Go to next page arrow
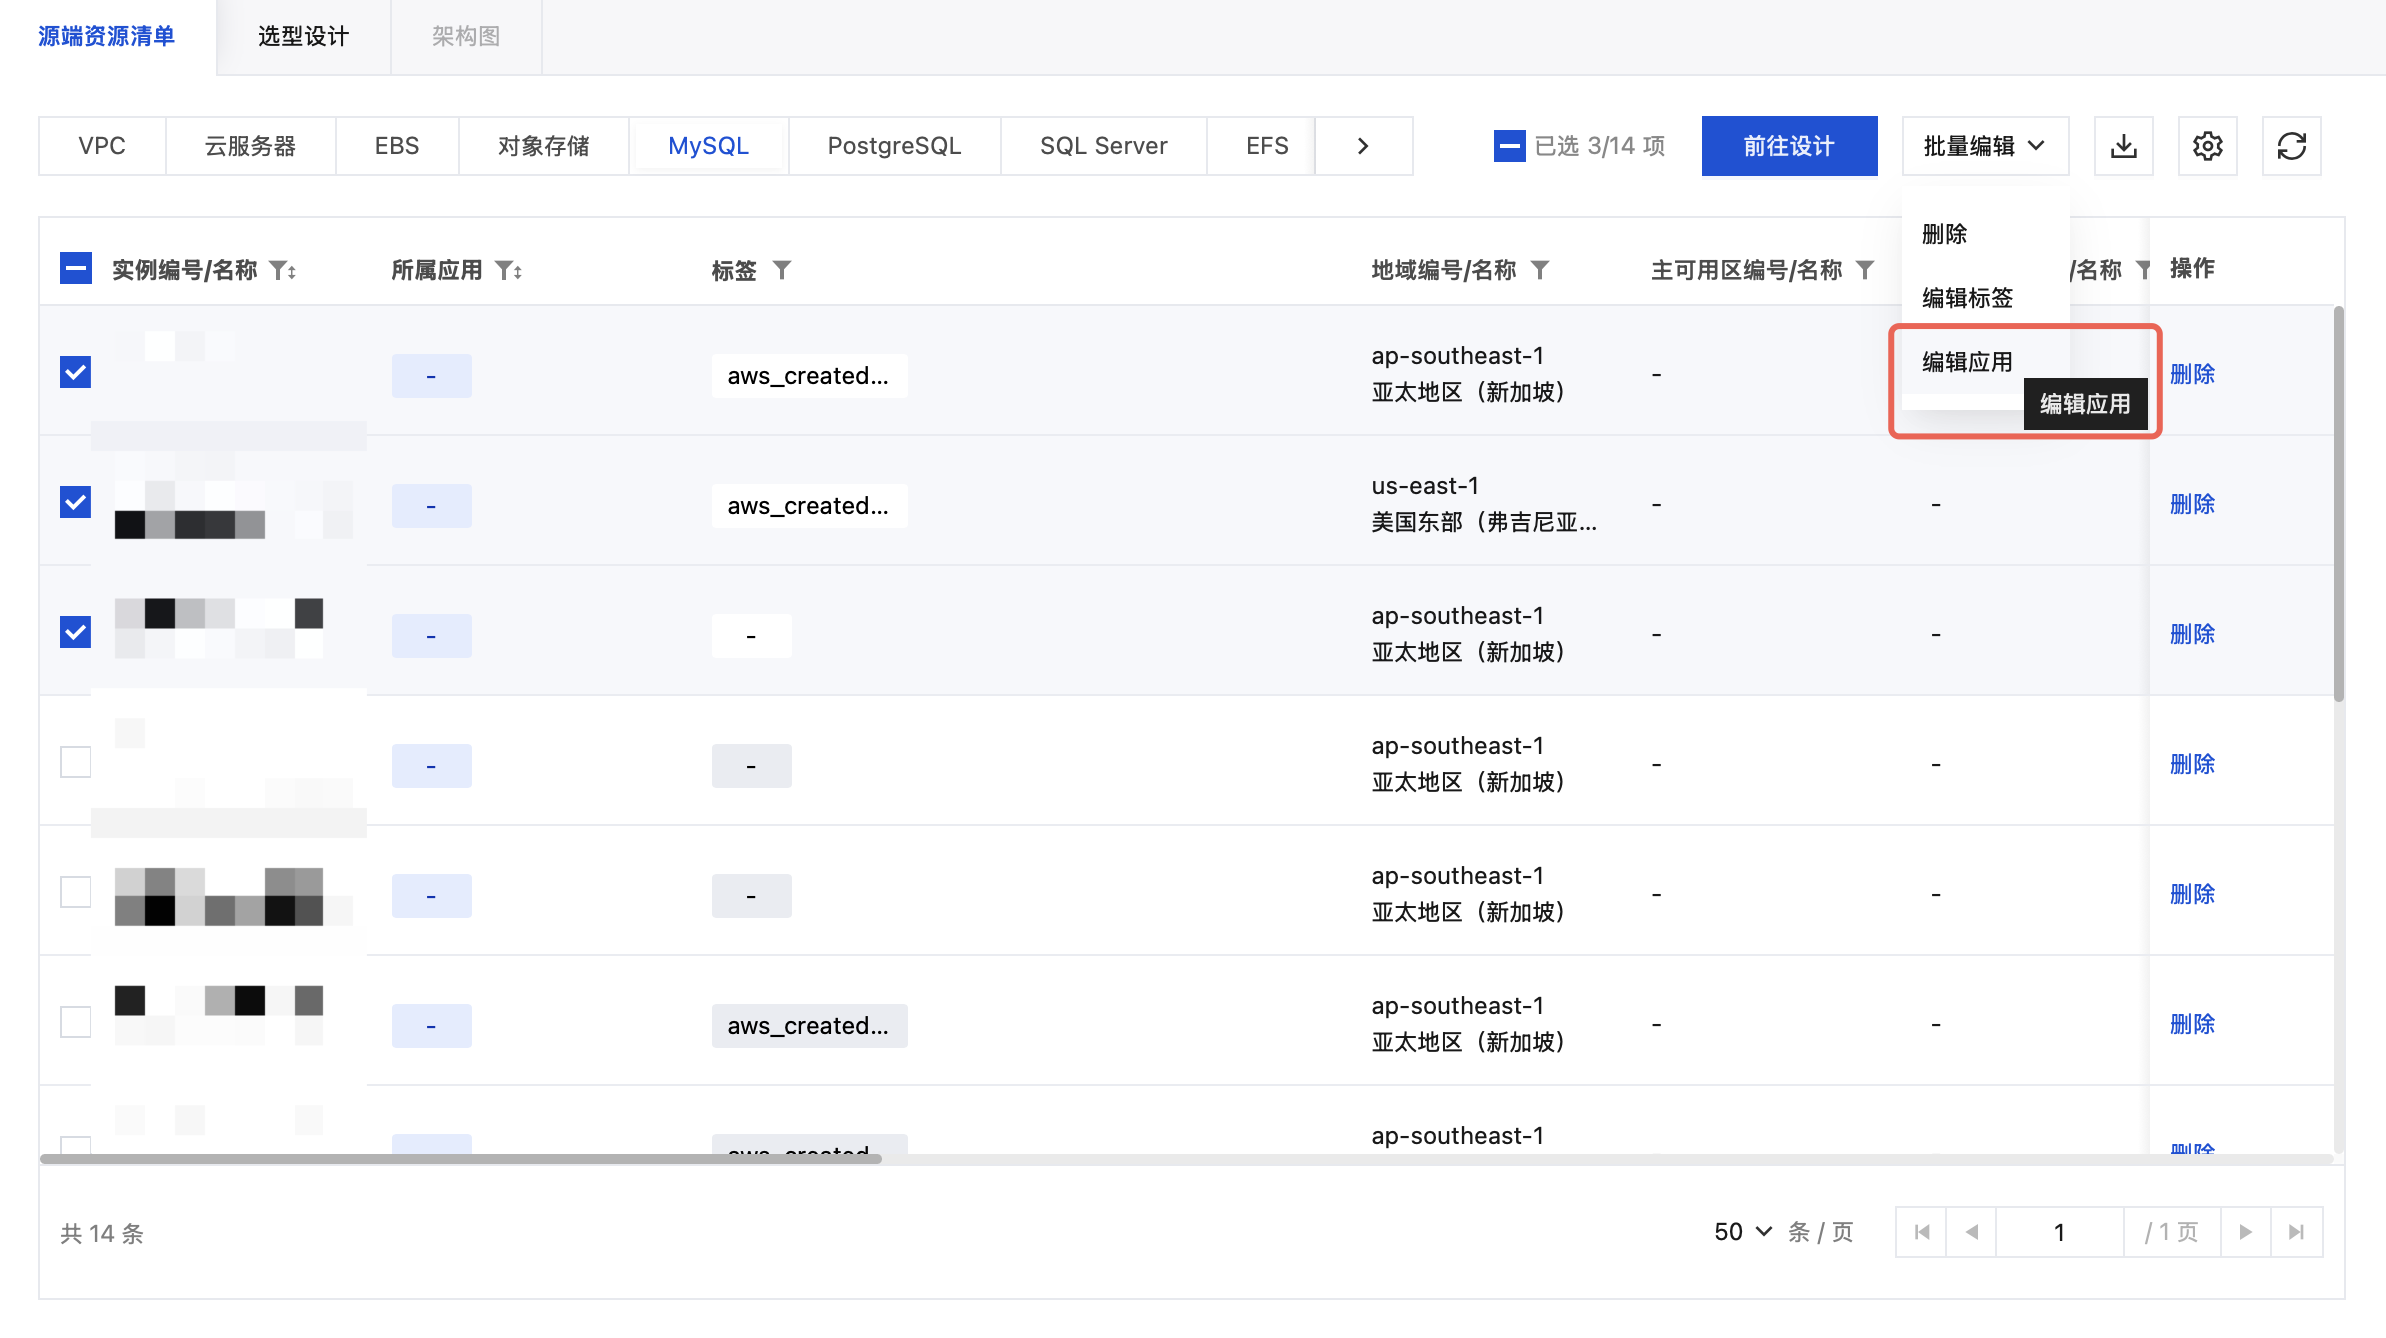The height and width of the screenshot is (1338, 2386). [x=2245, y=1232]
